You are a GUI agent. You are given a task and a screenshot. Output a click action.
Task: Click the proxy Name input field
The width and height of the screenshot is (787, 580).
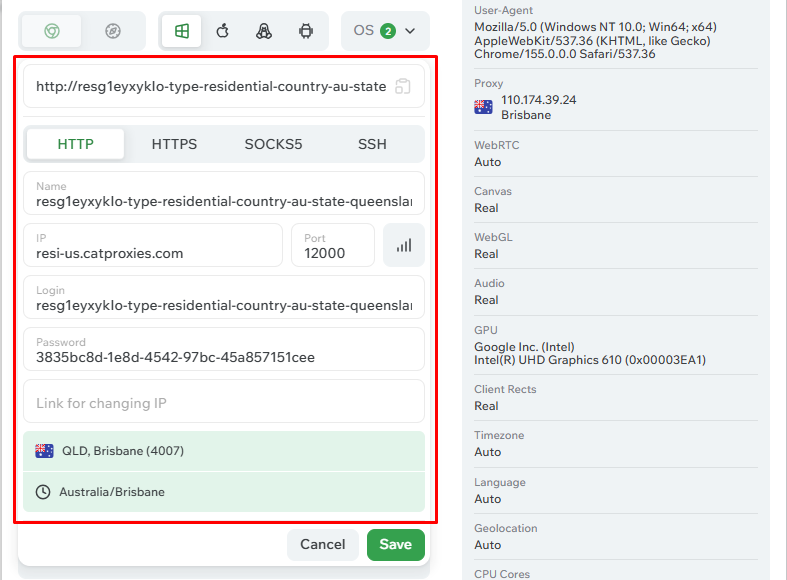224,194
